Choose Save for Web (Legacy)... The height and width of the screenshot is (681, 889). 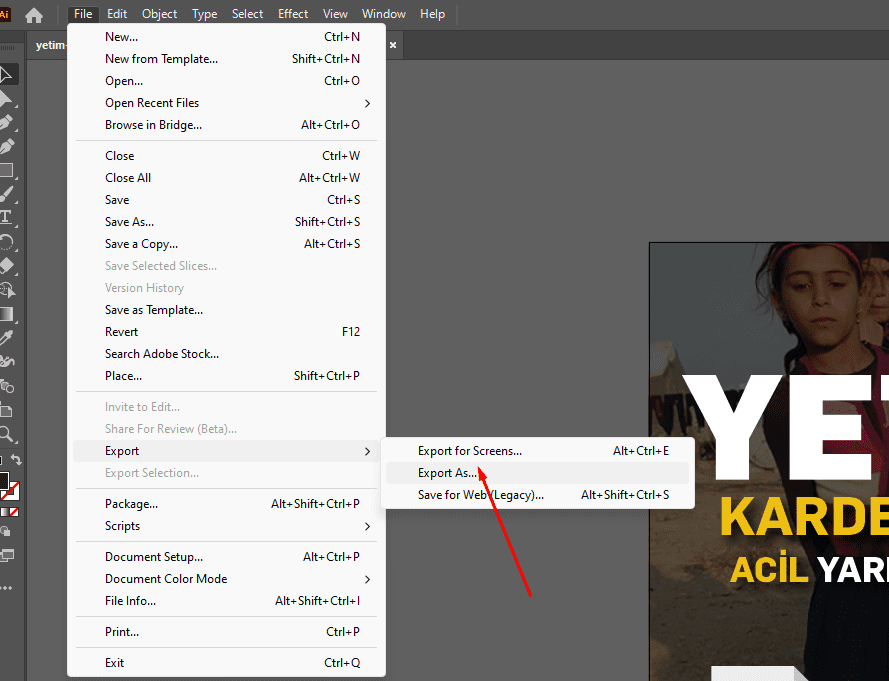click(x=537, y=495)
